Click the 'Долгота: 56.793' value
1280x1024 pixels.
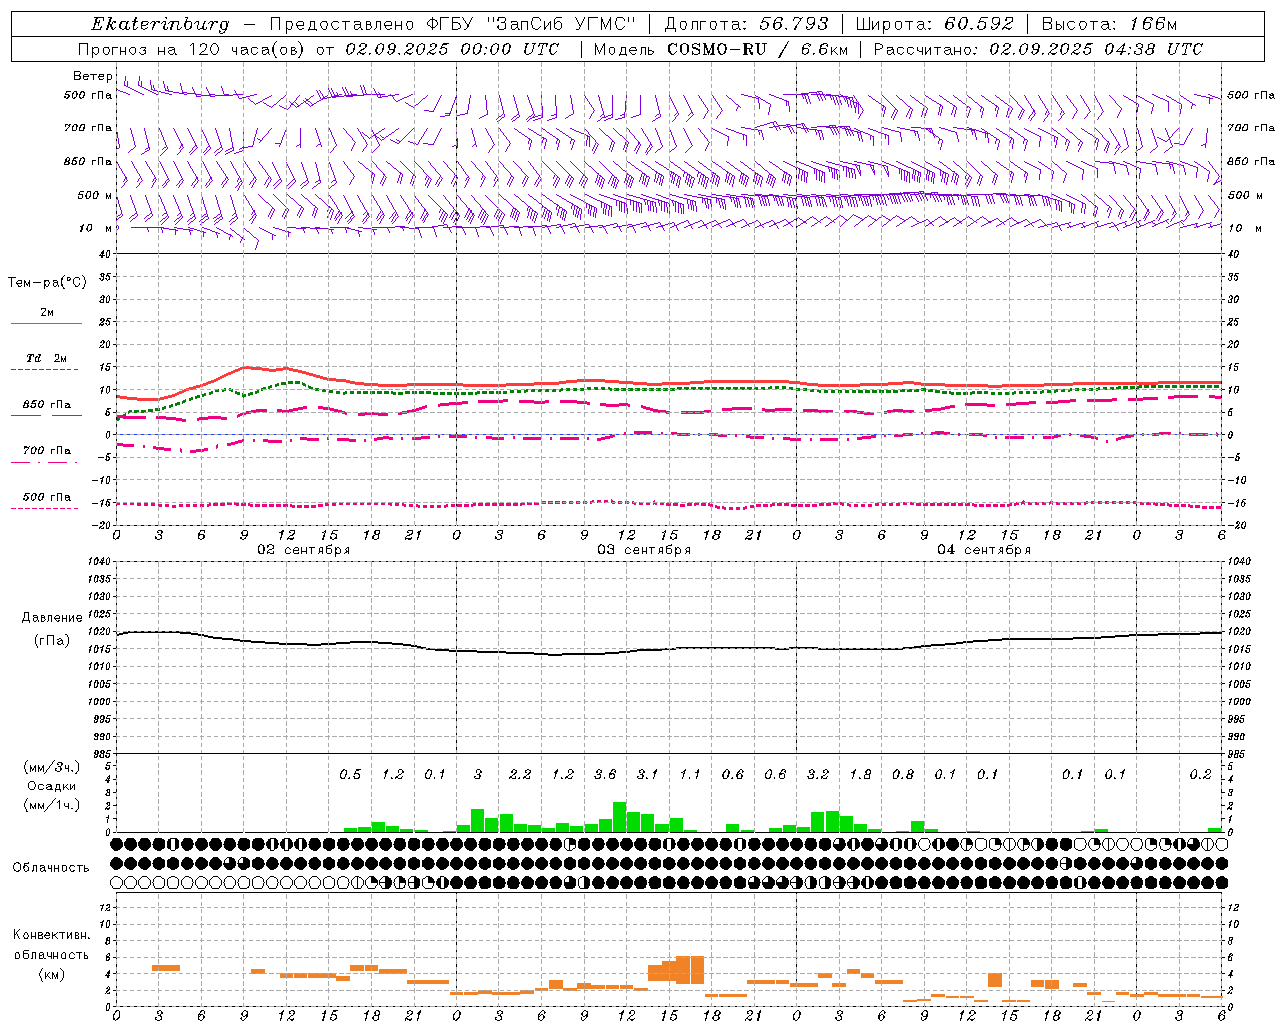click(x=746, y=24)
